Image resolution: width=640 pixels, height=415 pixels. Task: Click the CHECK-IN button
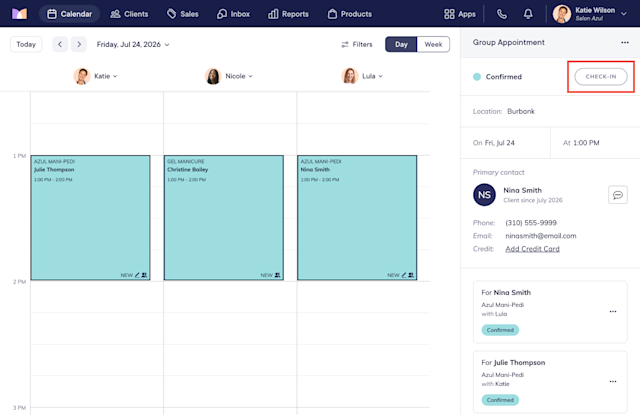pos(601,77)
